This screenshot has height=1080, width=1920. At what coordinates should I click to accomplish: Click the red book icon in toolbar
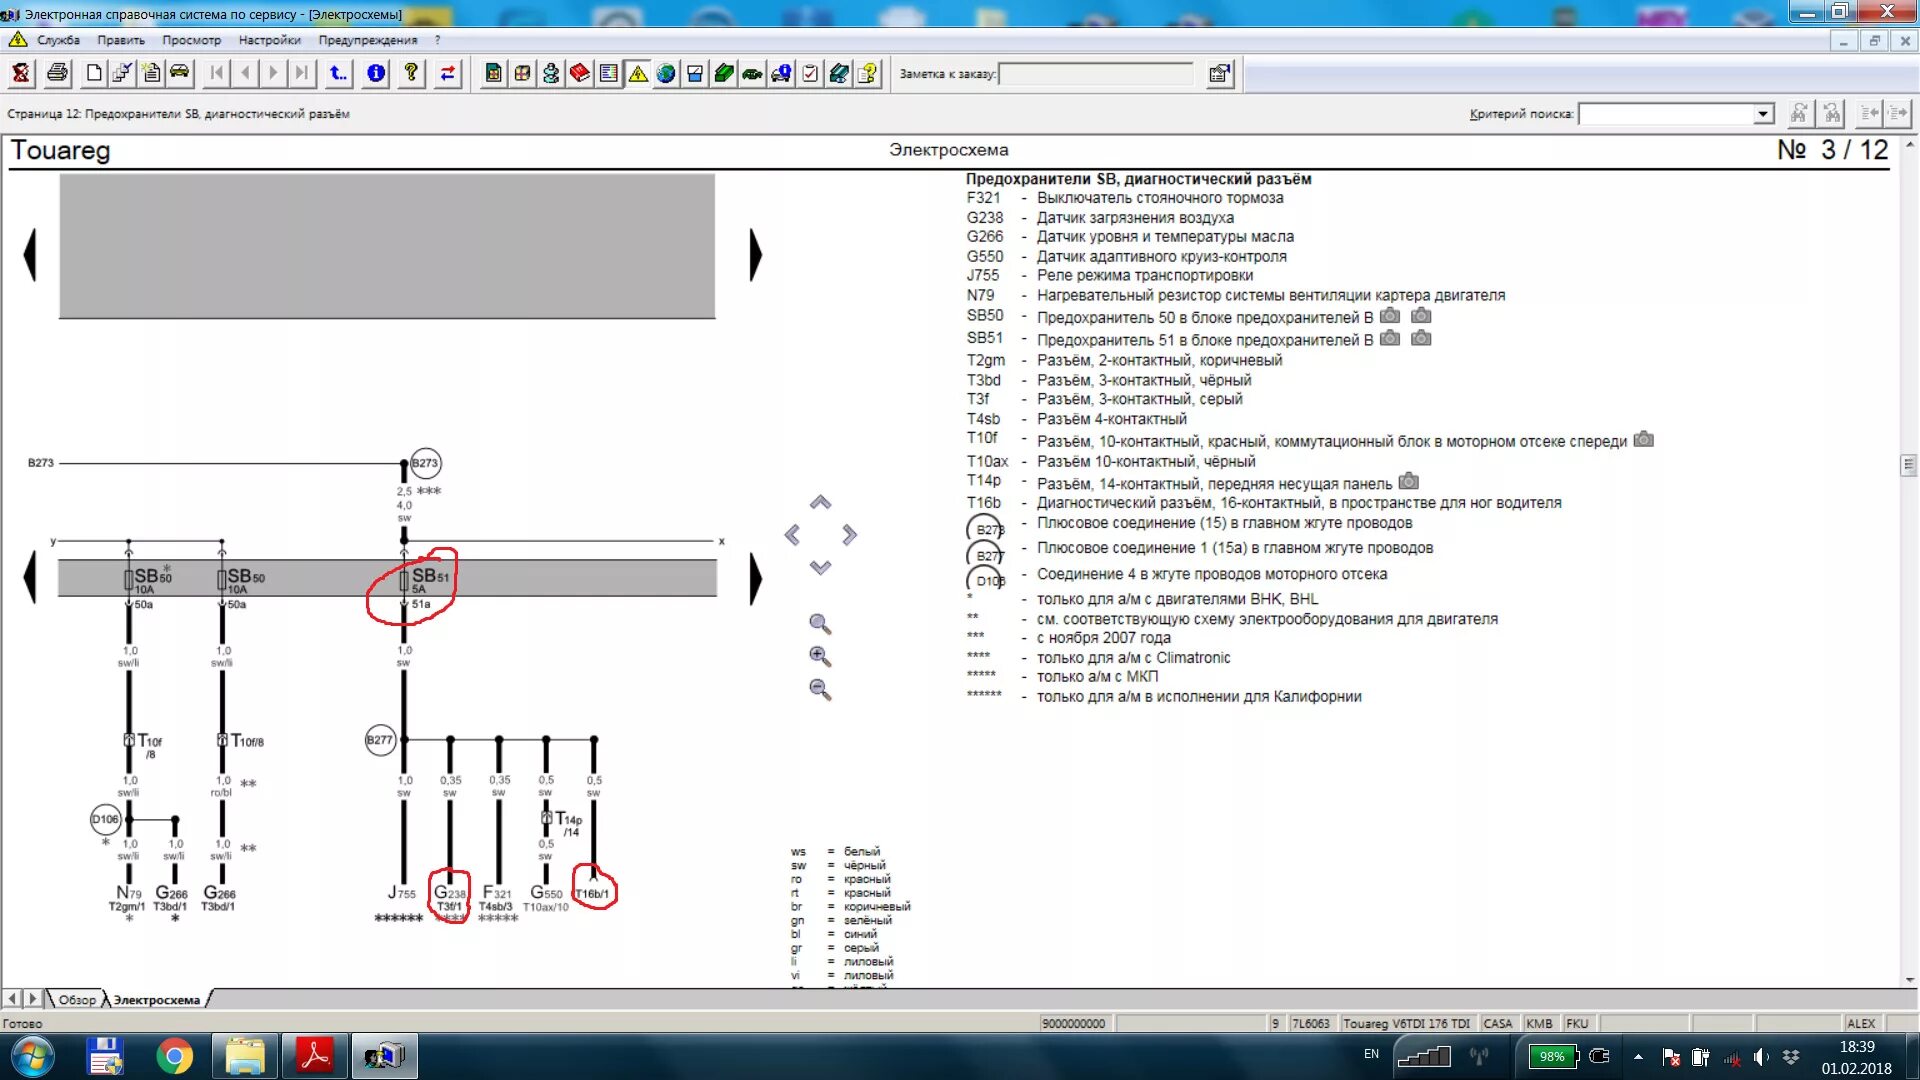point(579,73)
